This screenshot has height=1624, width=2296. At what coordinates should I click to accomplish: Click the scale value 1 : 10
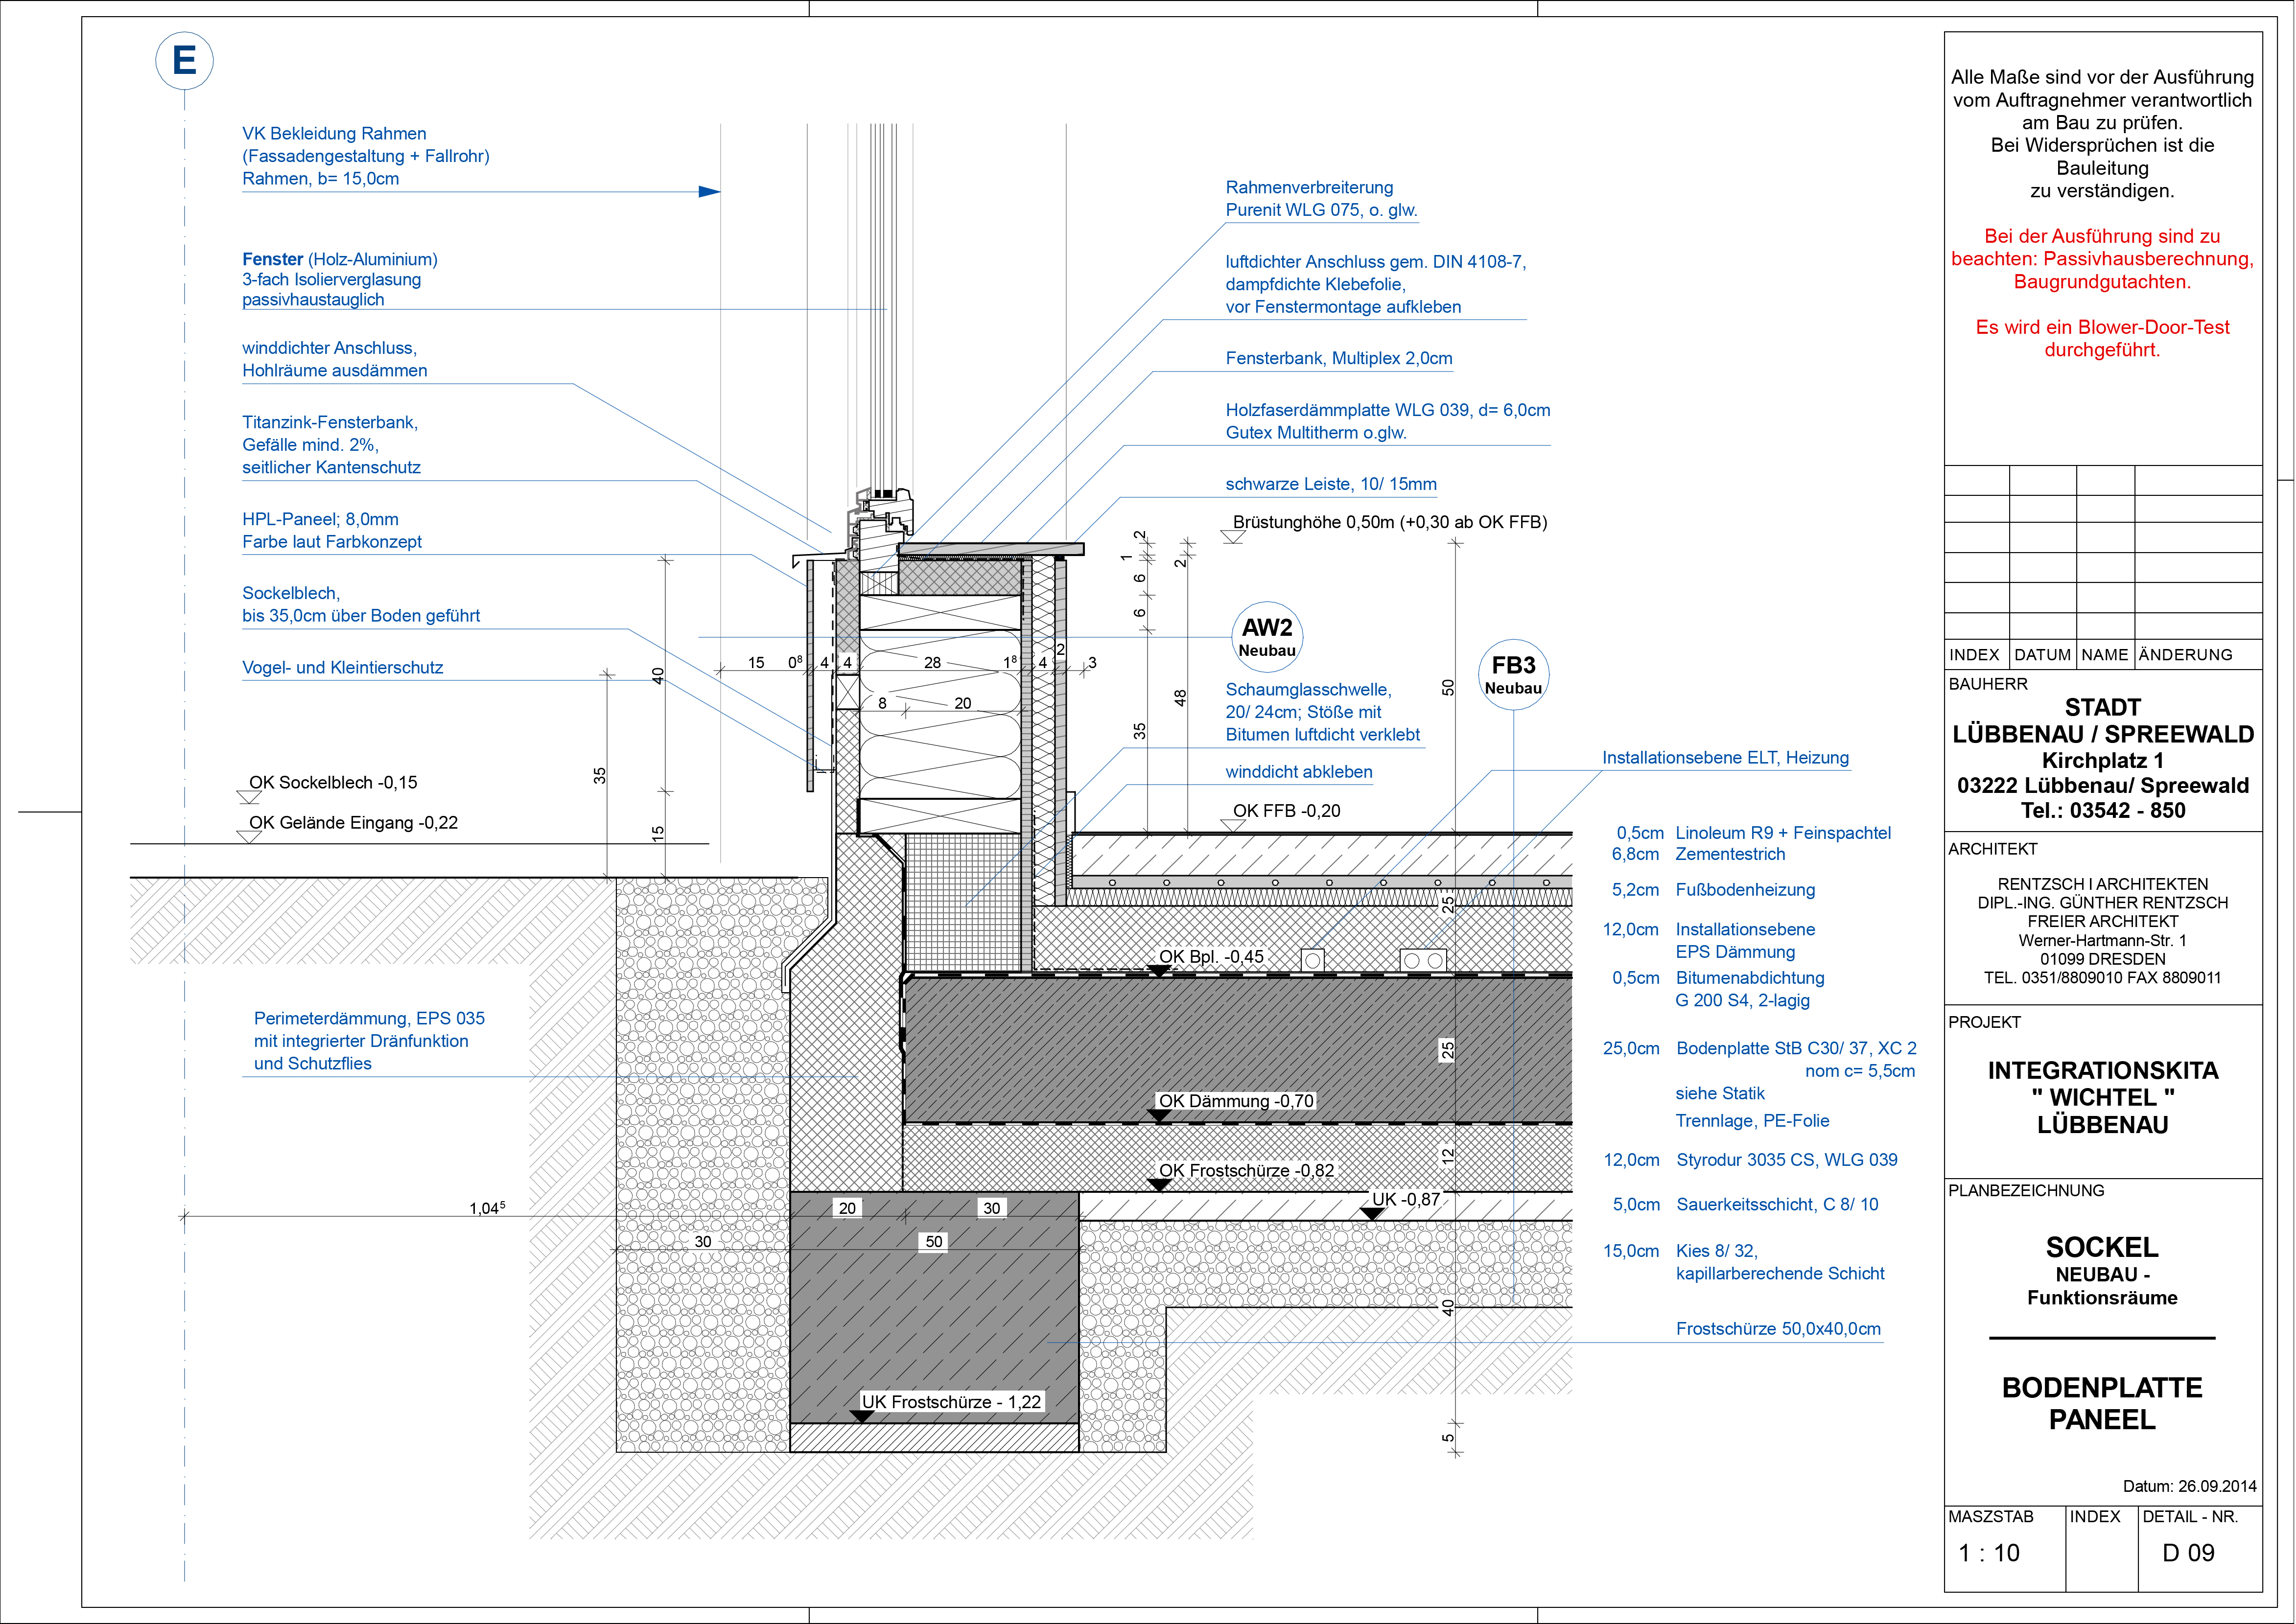[1988, 1553]
